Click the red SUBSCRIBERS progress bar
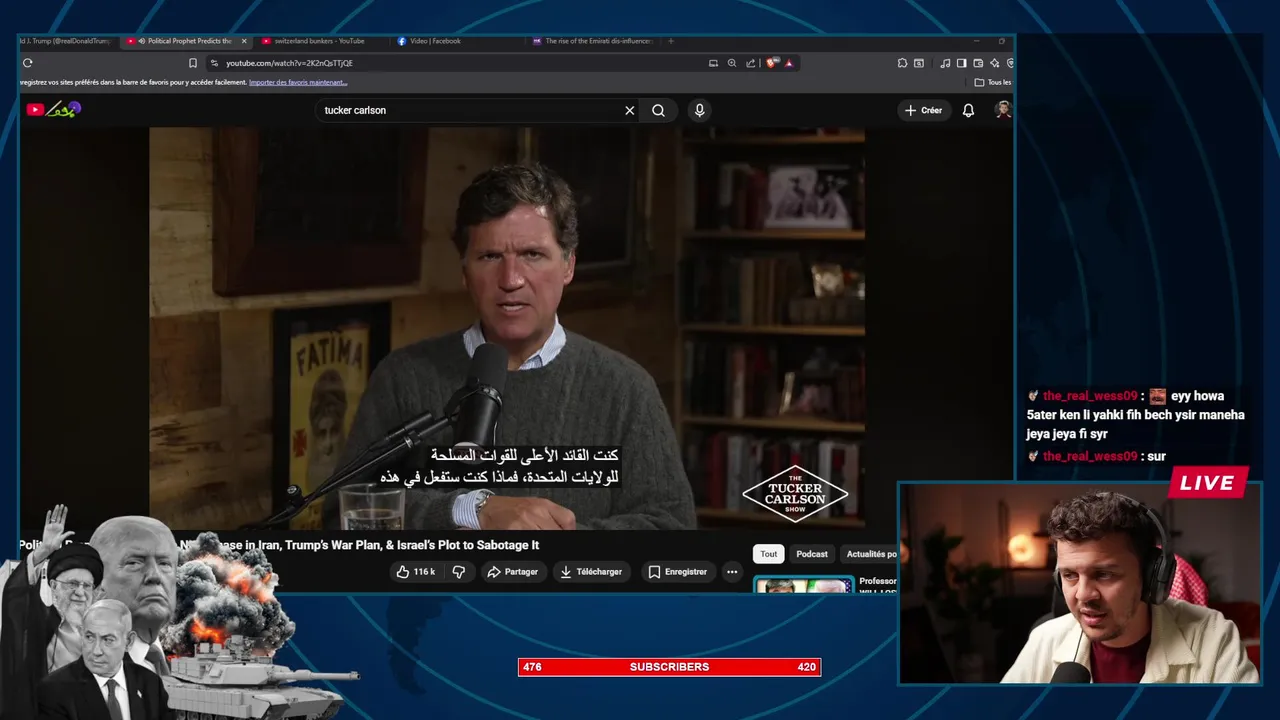The image size is (1280, 720). click(x=669, y=667)
